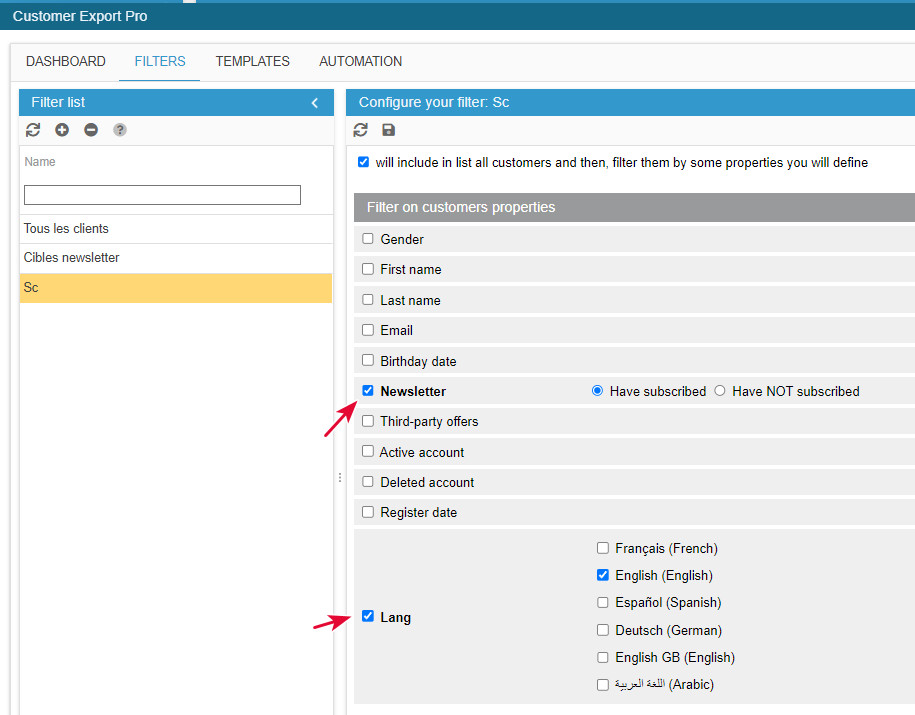Screen dimensions: 915x715
Task: Refresh the filter configuration panel
Action: point(360,129)
